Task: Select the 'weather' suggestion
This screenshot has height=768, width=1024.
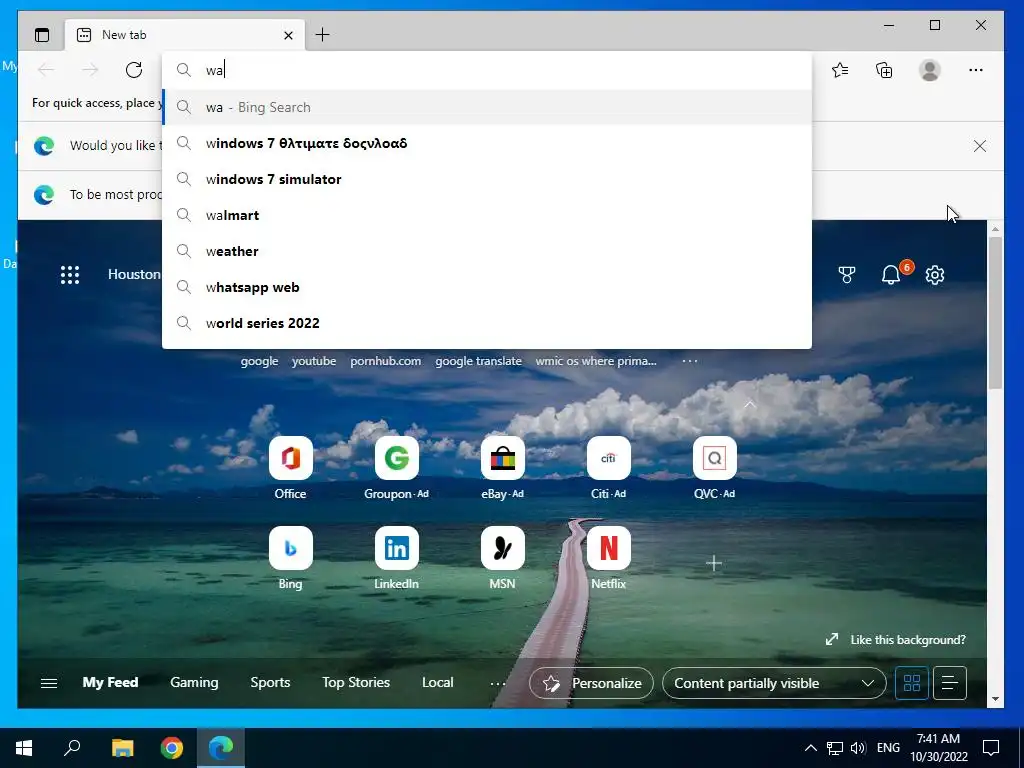Action: (x=487, y=251)
